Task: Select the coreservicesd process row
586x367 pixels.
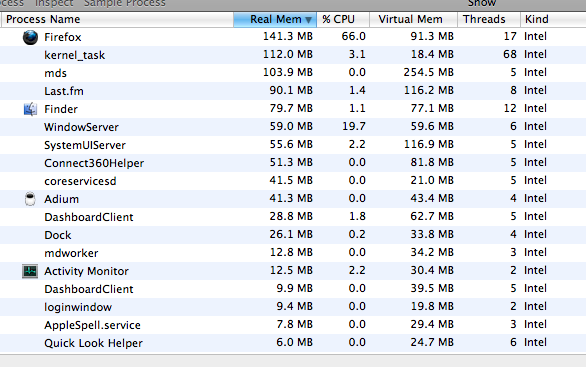Action: pos(293,181)
